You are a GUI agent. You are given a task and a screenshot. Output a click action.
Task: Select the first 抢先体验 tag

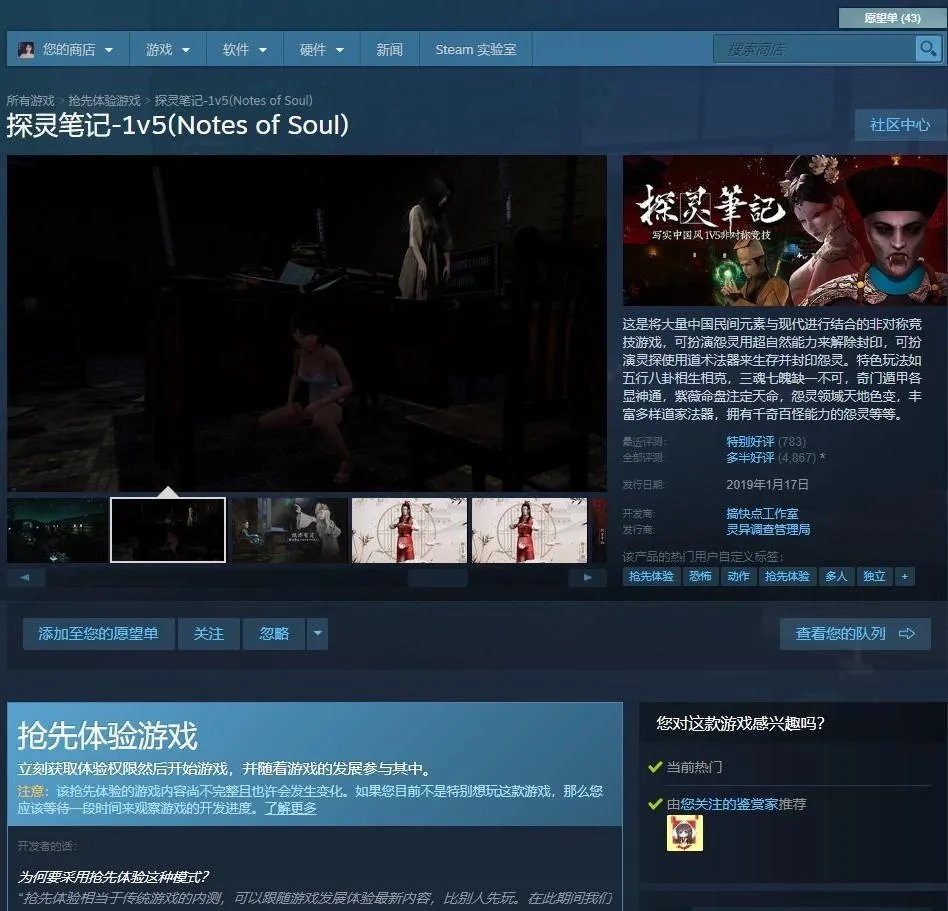(651, 576)
